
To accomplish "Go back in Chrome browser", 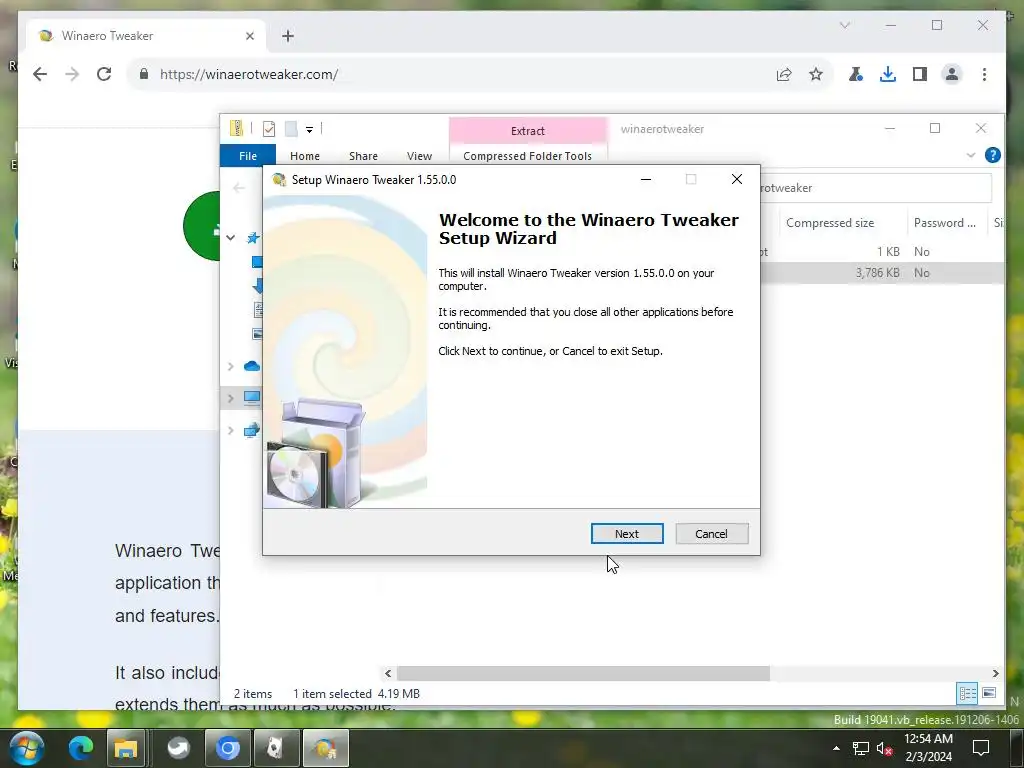I will tap(40, 74).
